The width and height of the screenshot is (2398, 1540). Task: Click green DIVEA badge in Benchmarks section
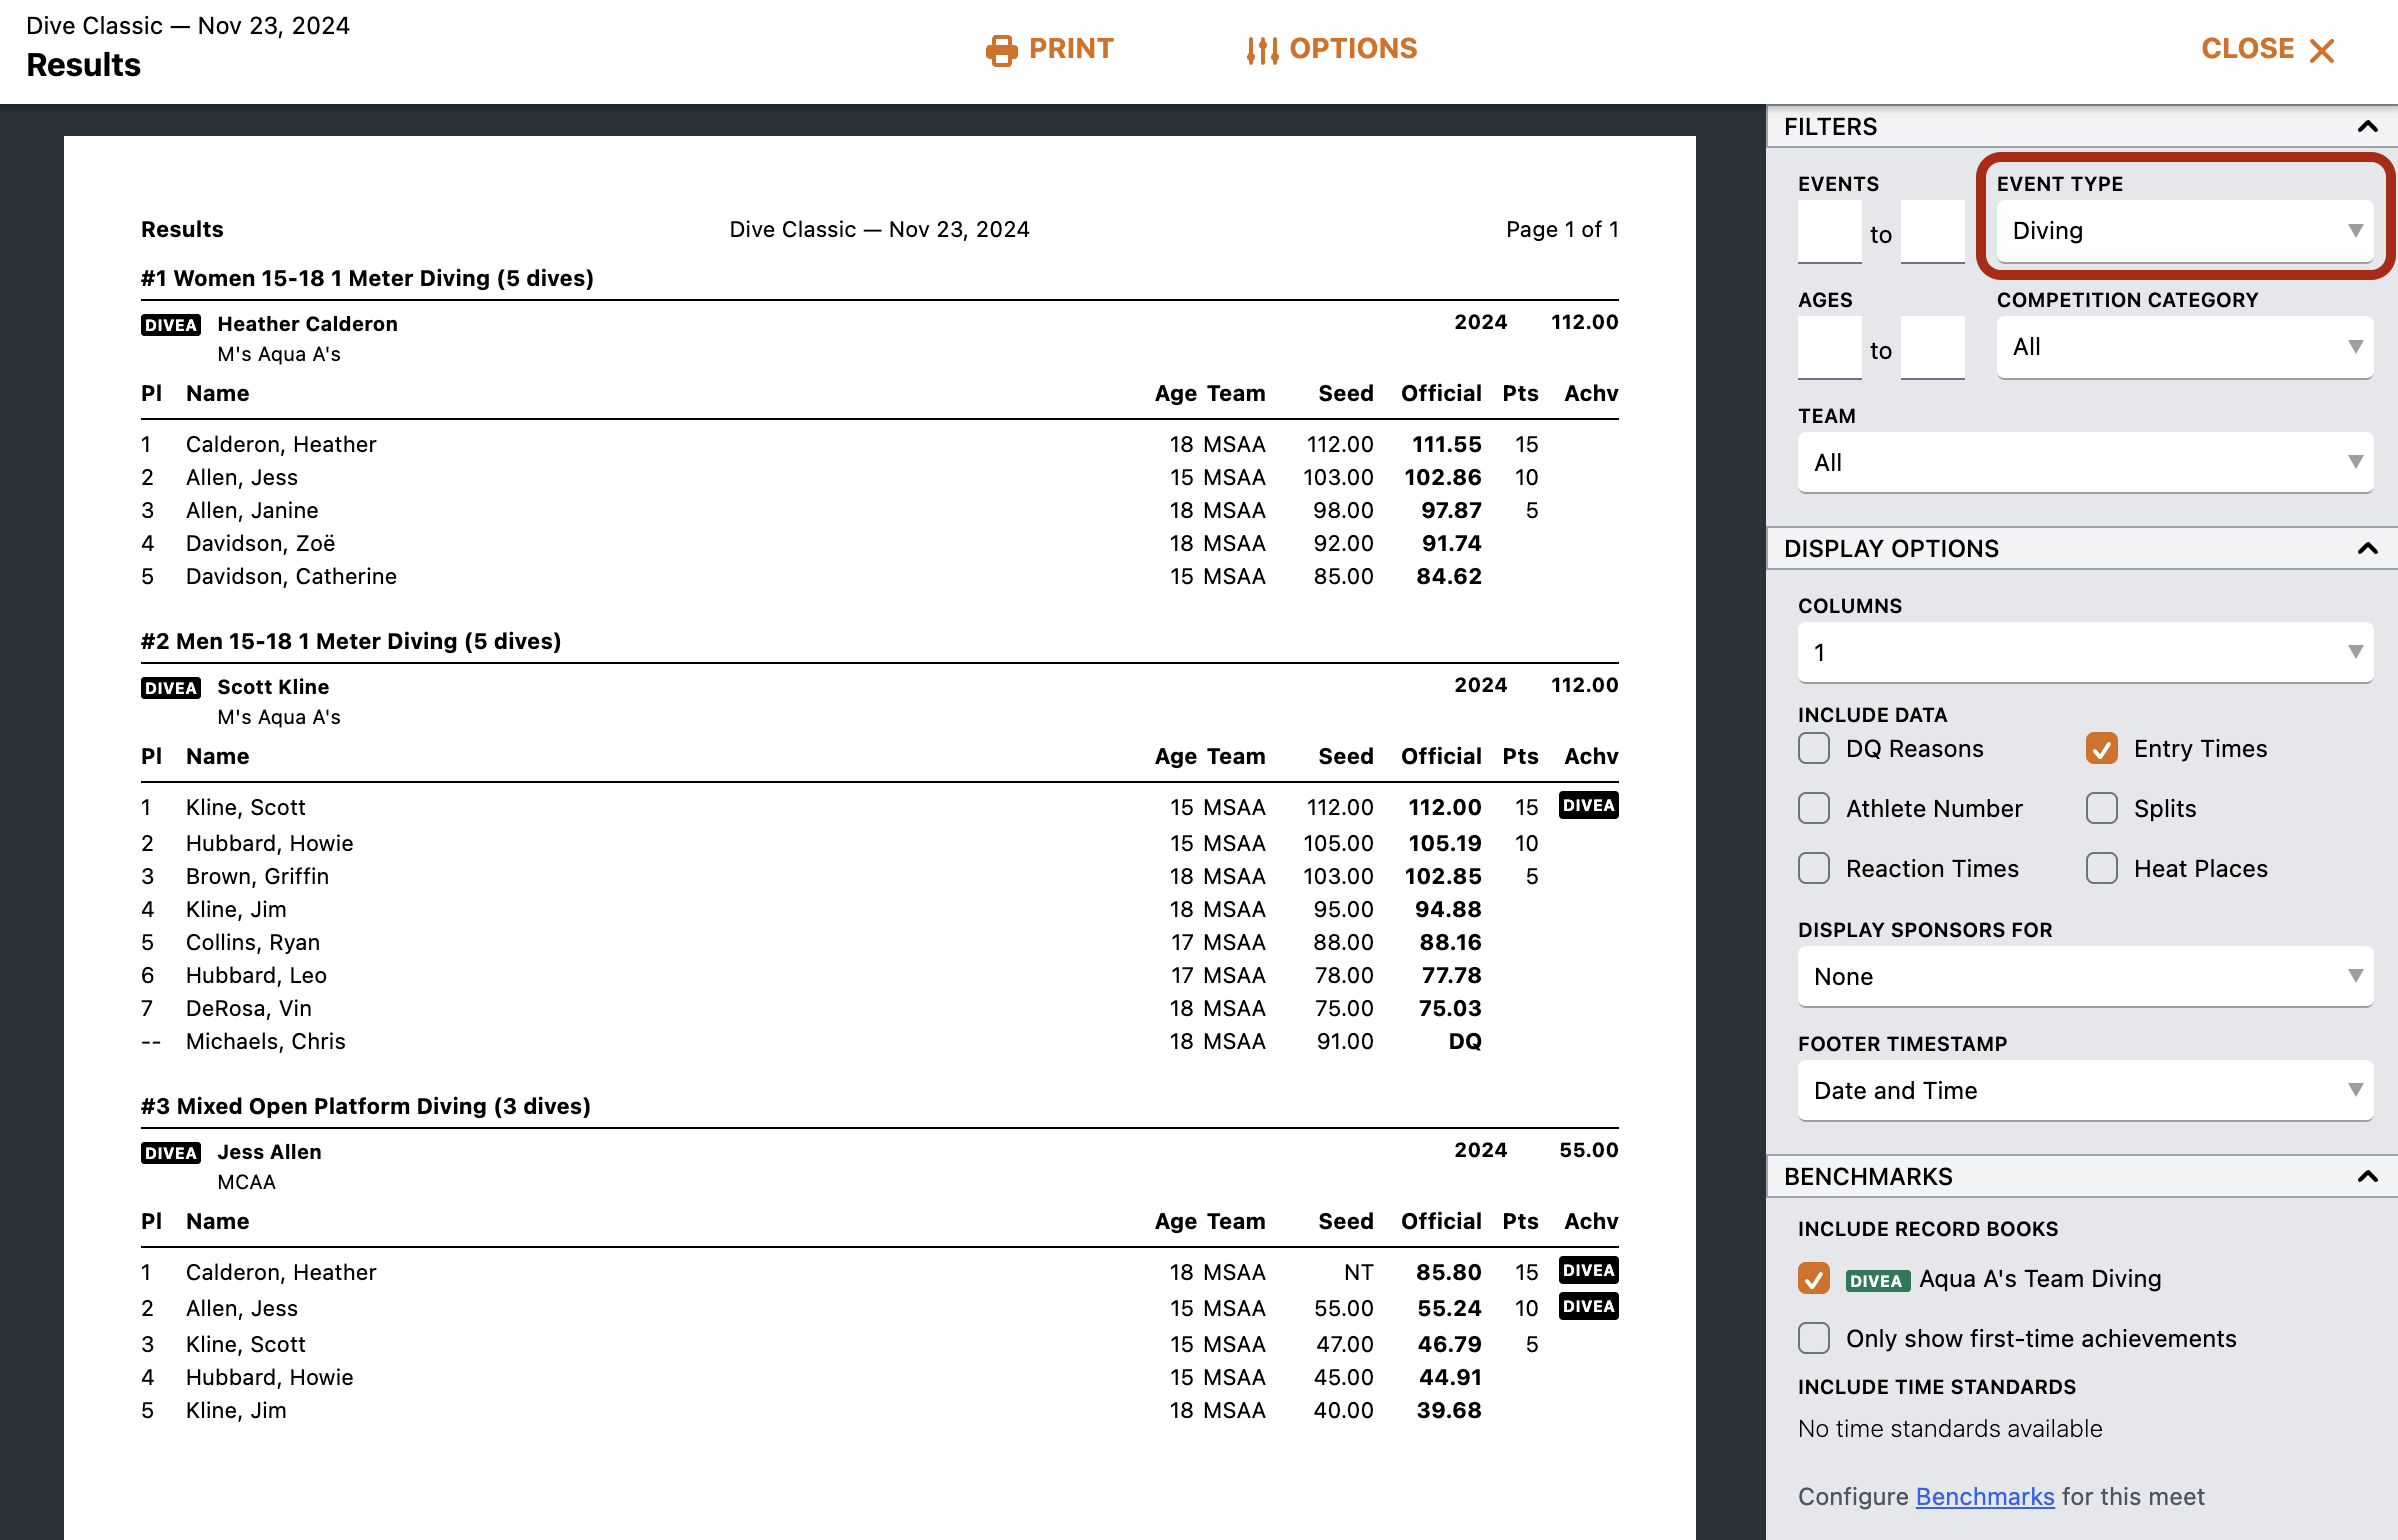click(1876, 1280)
